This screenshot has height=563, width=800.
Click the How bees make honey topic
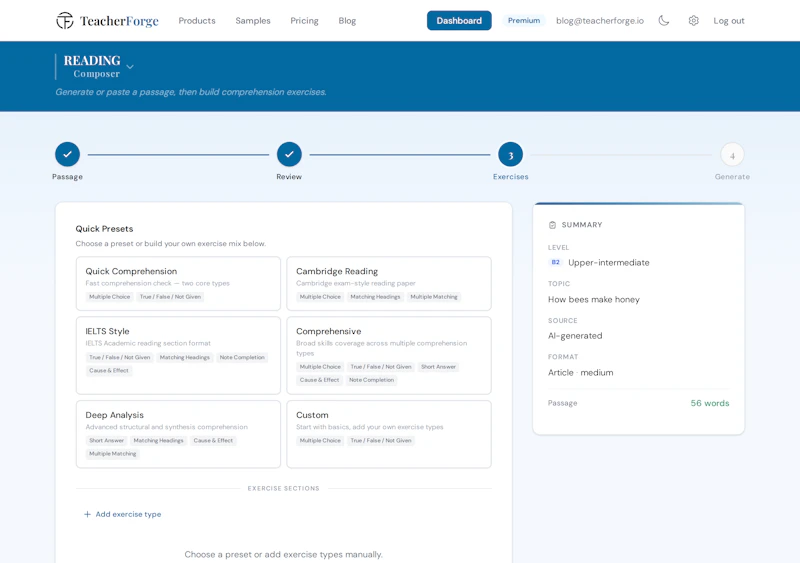(x=593, y=299)
